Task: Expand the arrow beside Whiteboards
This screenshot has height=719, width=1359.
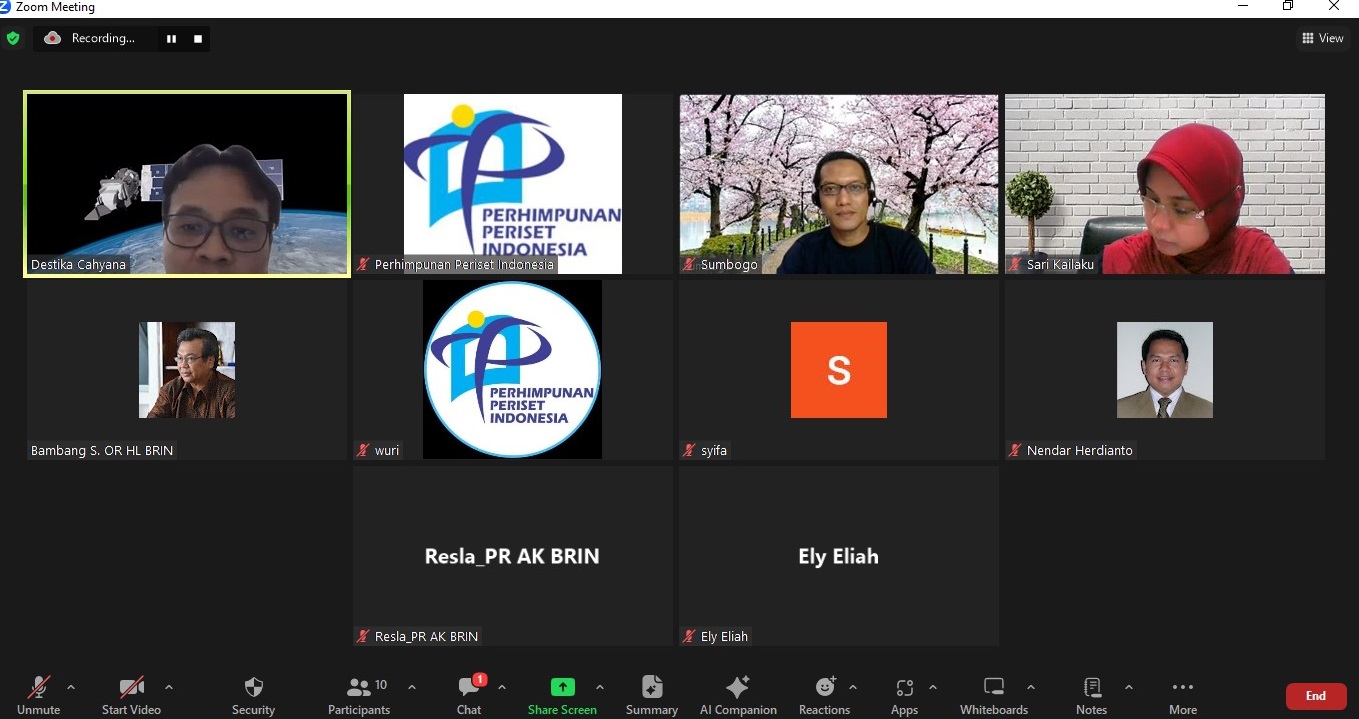Action: click(1031, 687)
